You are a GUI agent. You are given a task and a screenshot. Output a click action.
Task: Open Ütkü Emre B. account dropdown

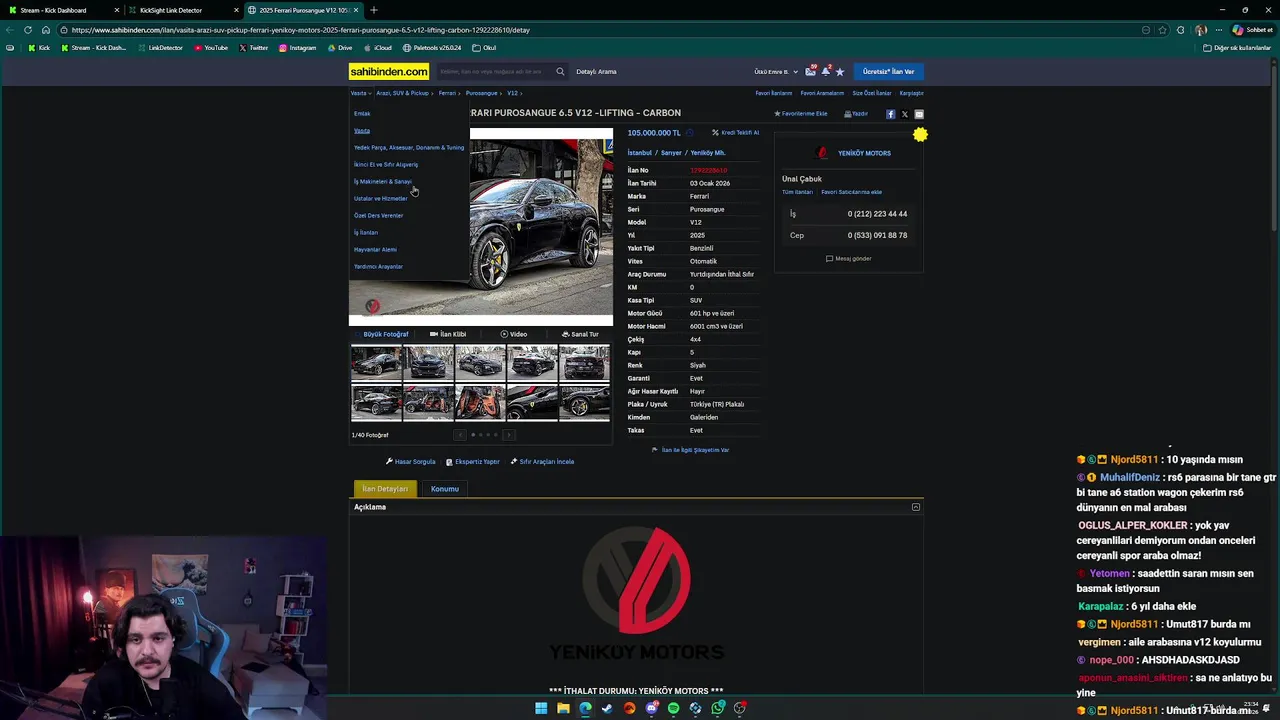point(776,72)
